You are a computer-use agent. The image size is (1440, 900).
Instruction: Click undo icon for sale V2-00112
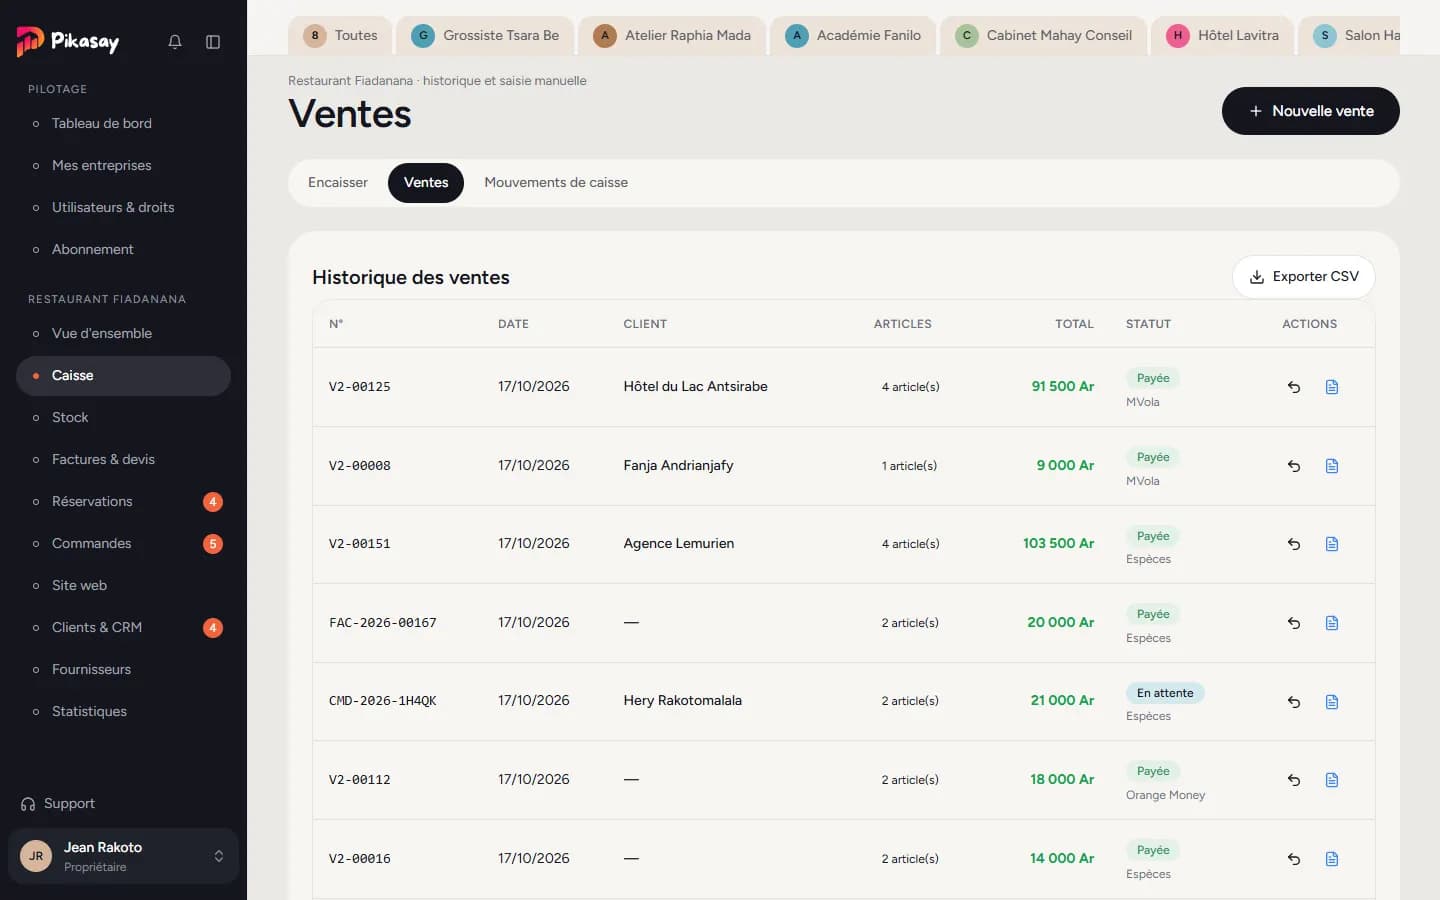tap(1294, 780)
